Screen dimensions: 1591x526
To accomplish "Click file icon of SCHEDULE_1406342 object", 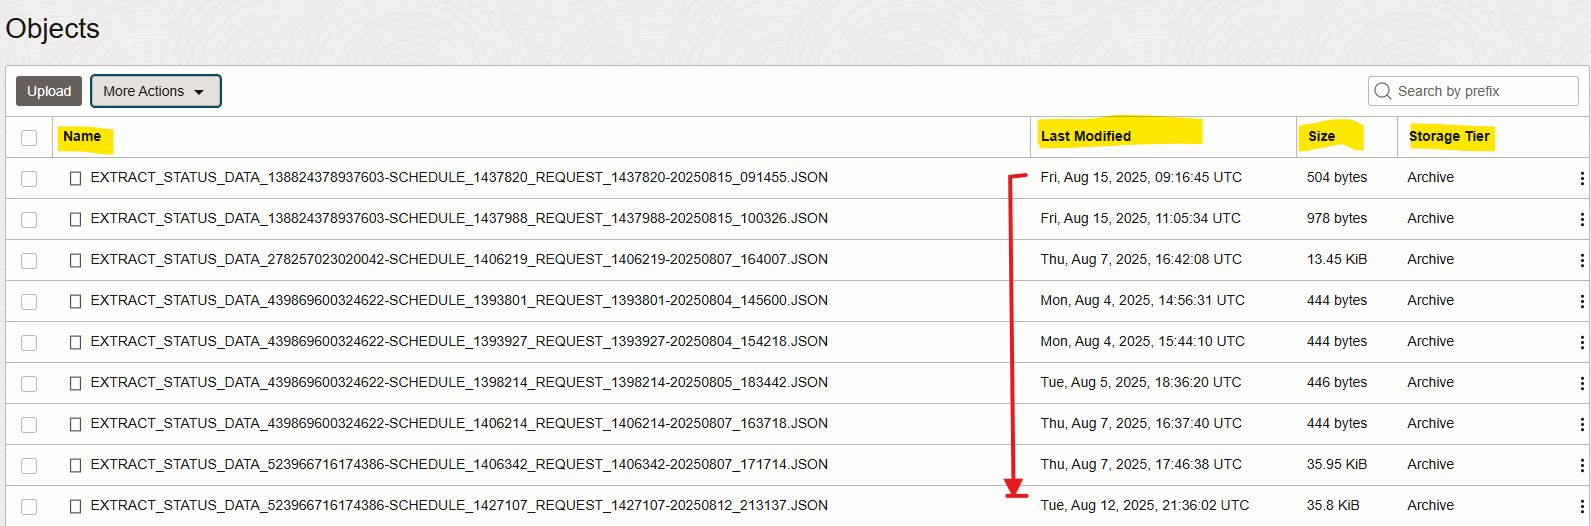I will coord(75,465).
